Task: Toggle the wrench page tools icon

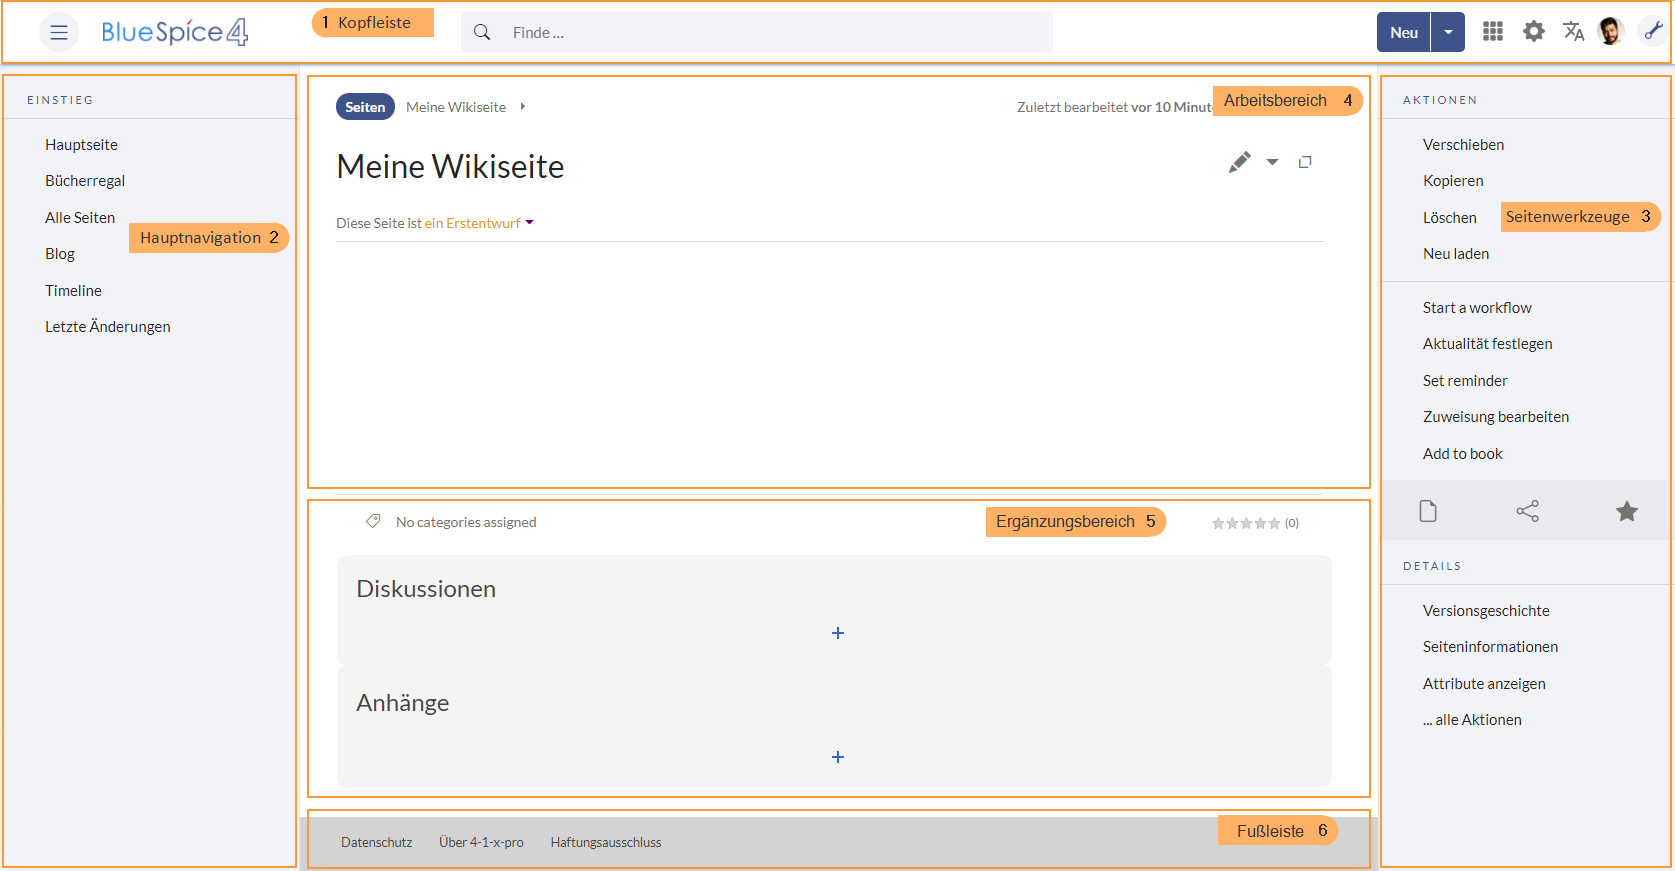Action: click(1653, 32)
